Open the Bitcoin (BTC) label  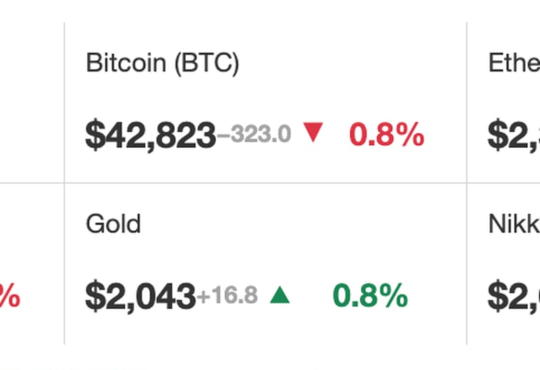tap(162, 63)
